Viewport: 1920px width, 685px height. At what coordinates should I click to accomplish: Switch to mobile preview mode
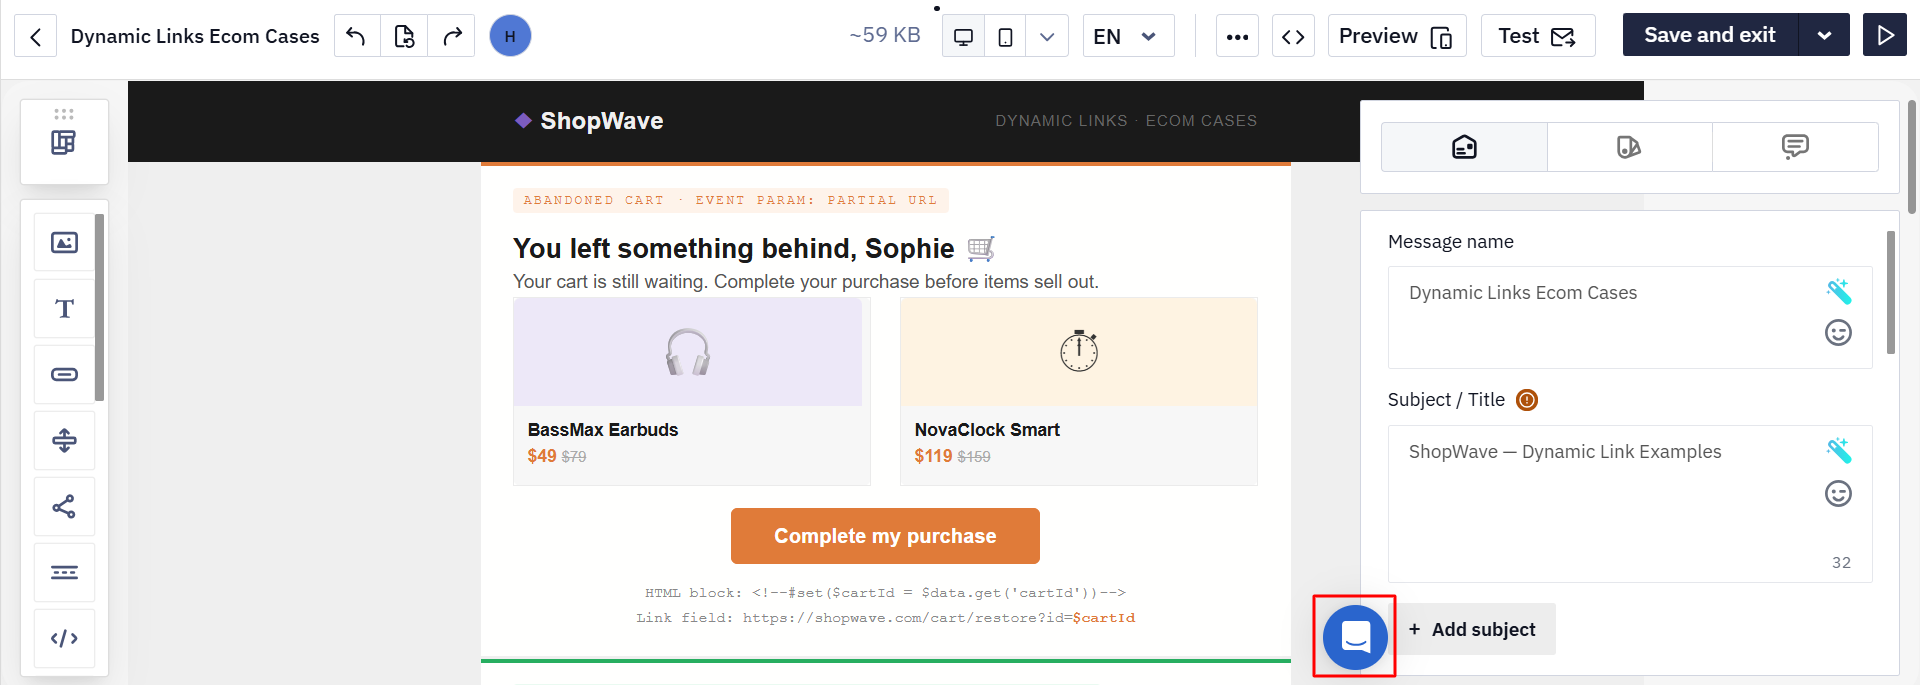click(x=1006, y=37)
